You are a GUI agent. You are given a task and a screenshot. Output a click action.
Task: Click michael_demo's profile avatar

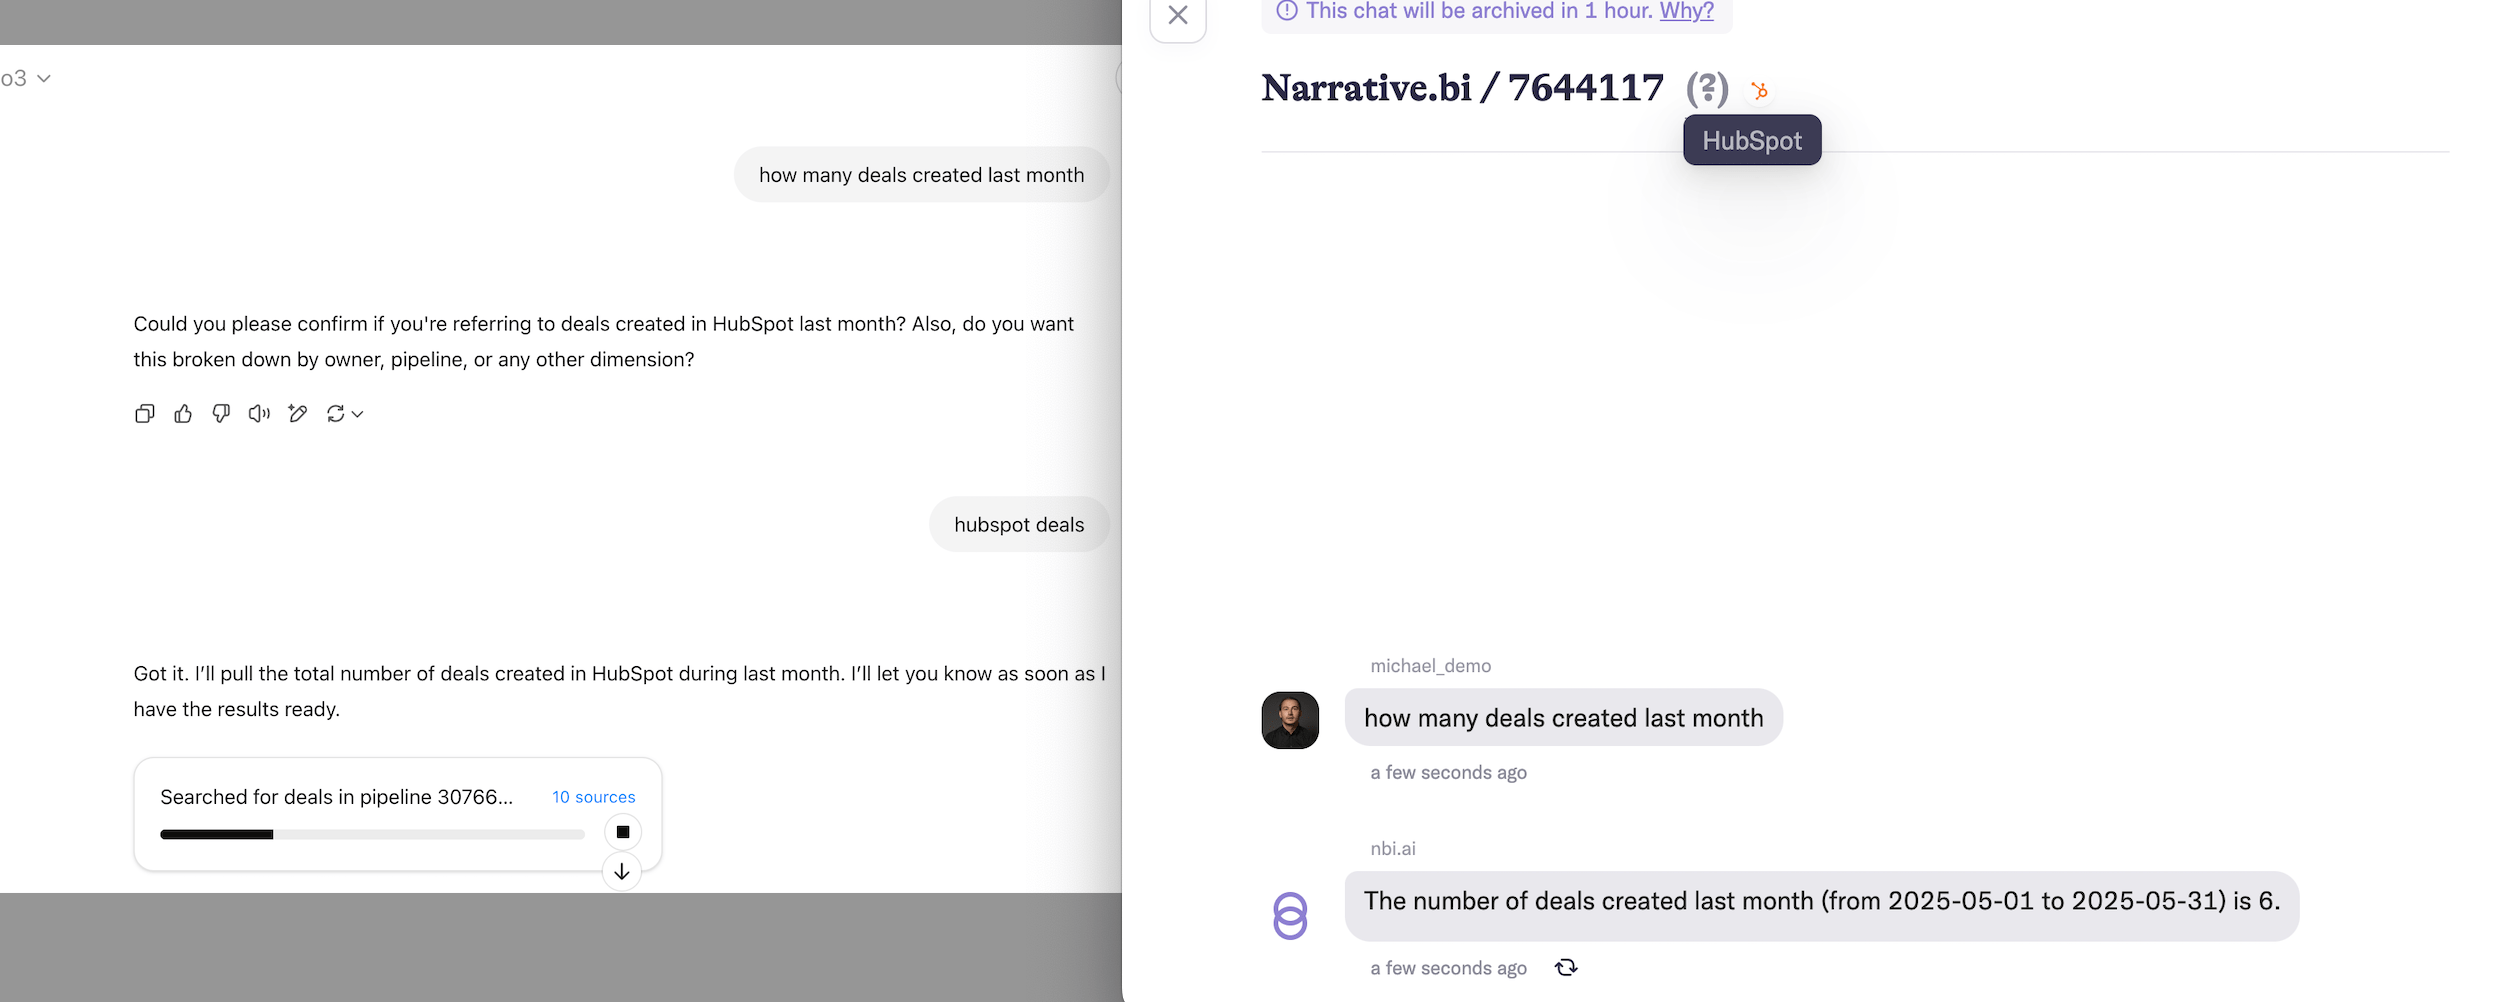[1290, 720]
